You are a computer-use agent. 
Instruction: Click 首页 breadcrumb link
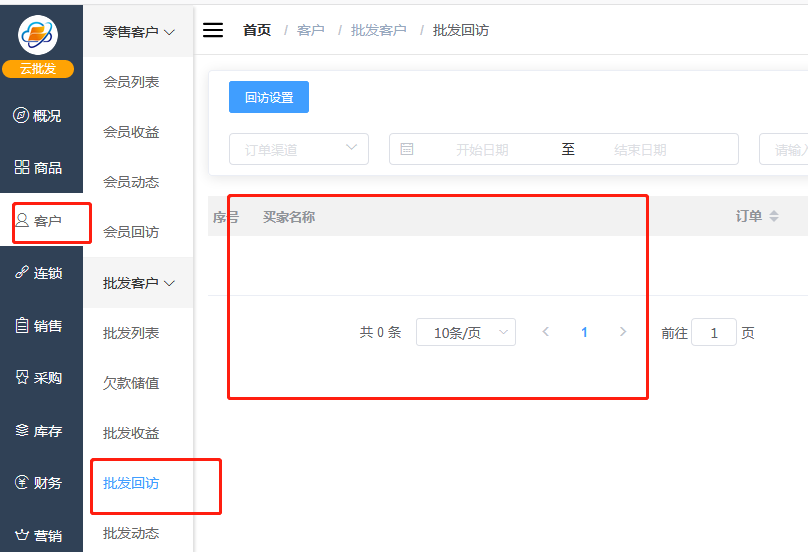(257, 30)
